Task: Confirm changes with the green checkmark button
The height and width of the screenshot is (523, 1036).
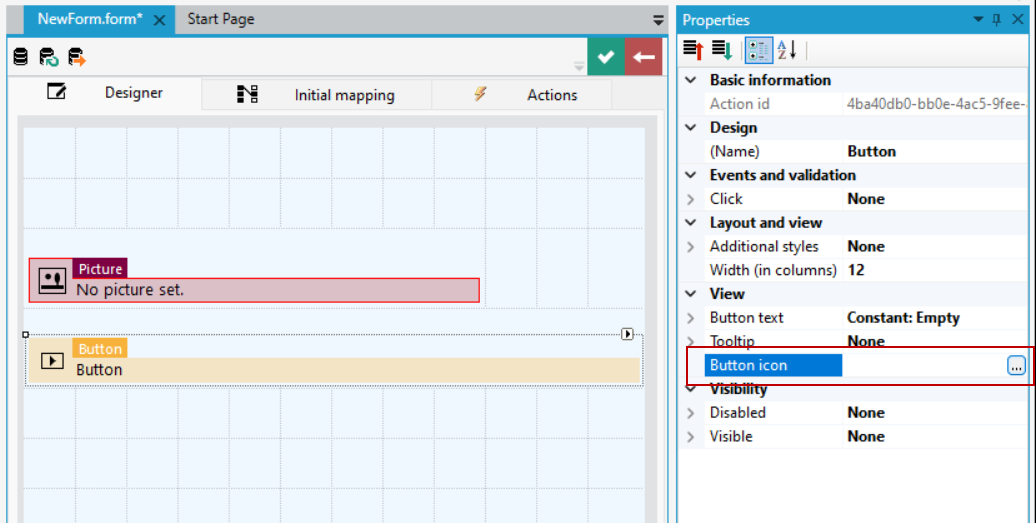Action: click(606, 57)
